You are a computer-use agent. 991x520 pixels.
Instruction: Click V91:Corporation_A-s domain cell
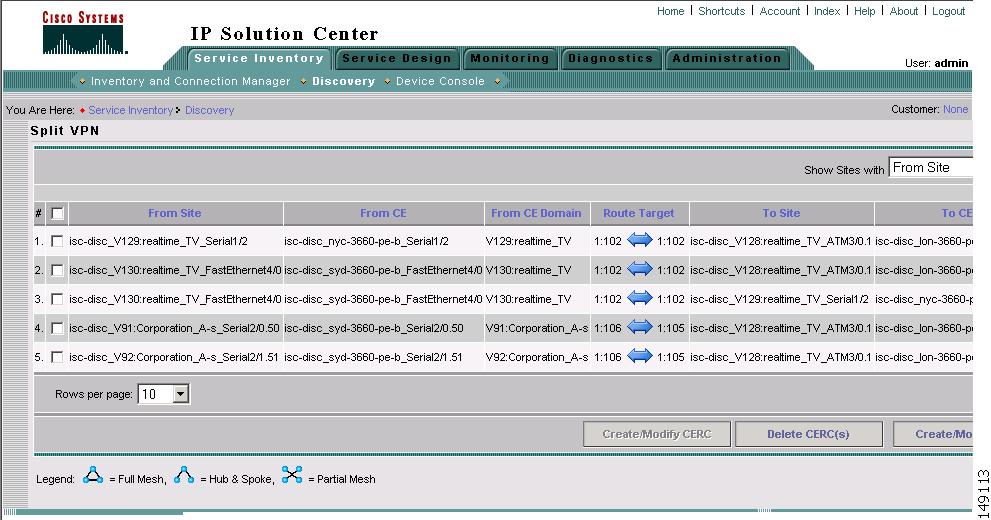537,329
